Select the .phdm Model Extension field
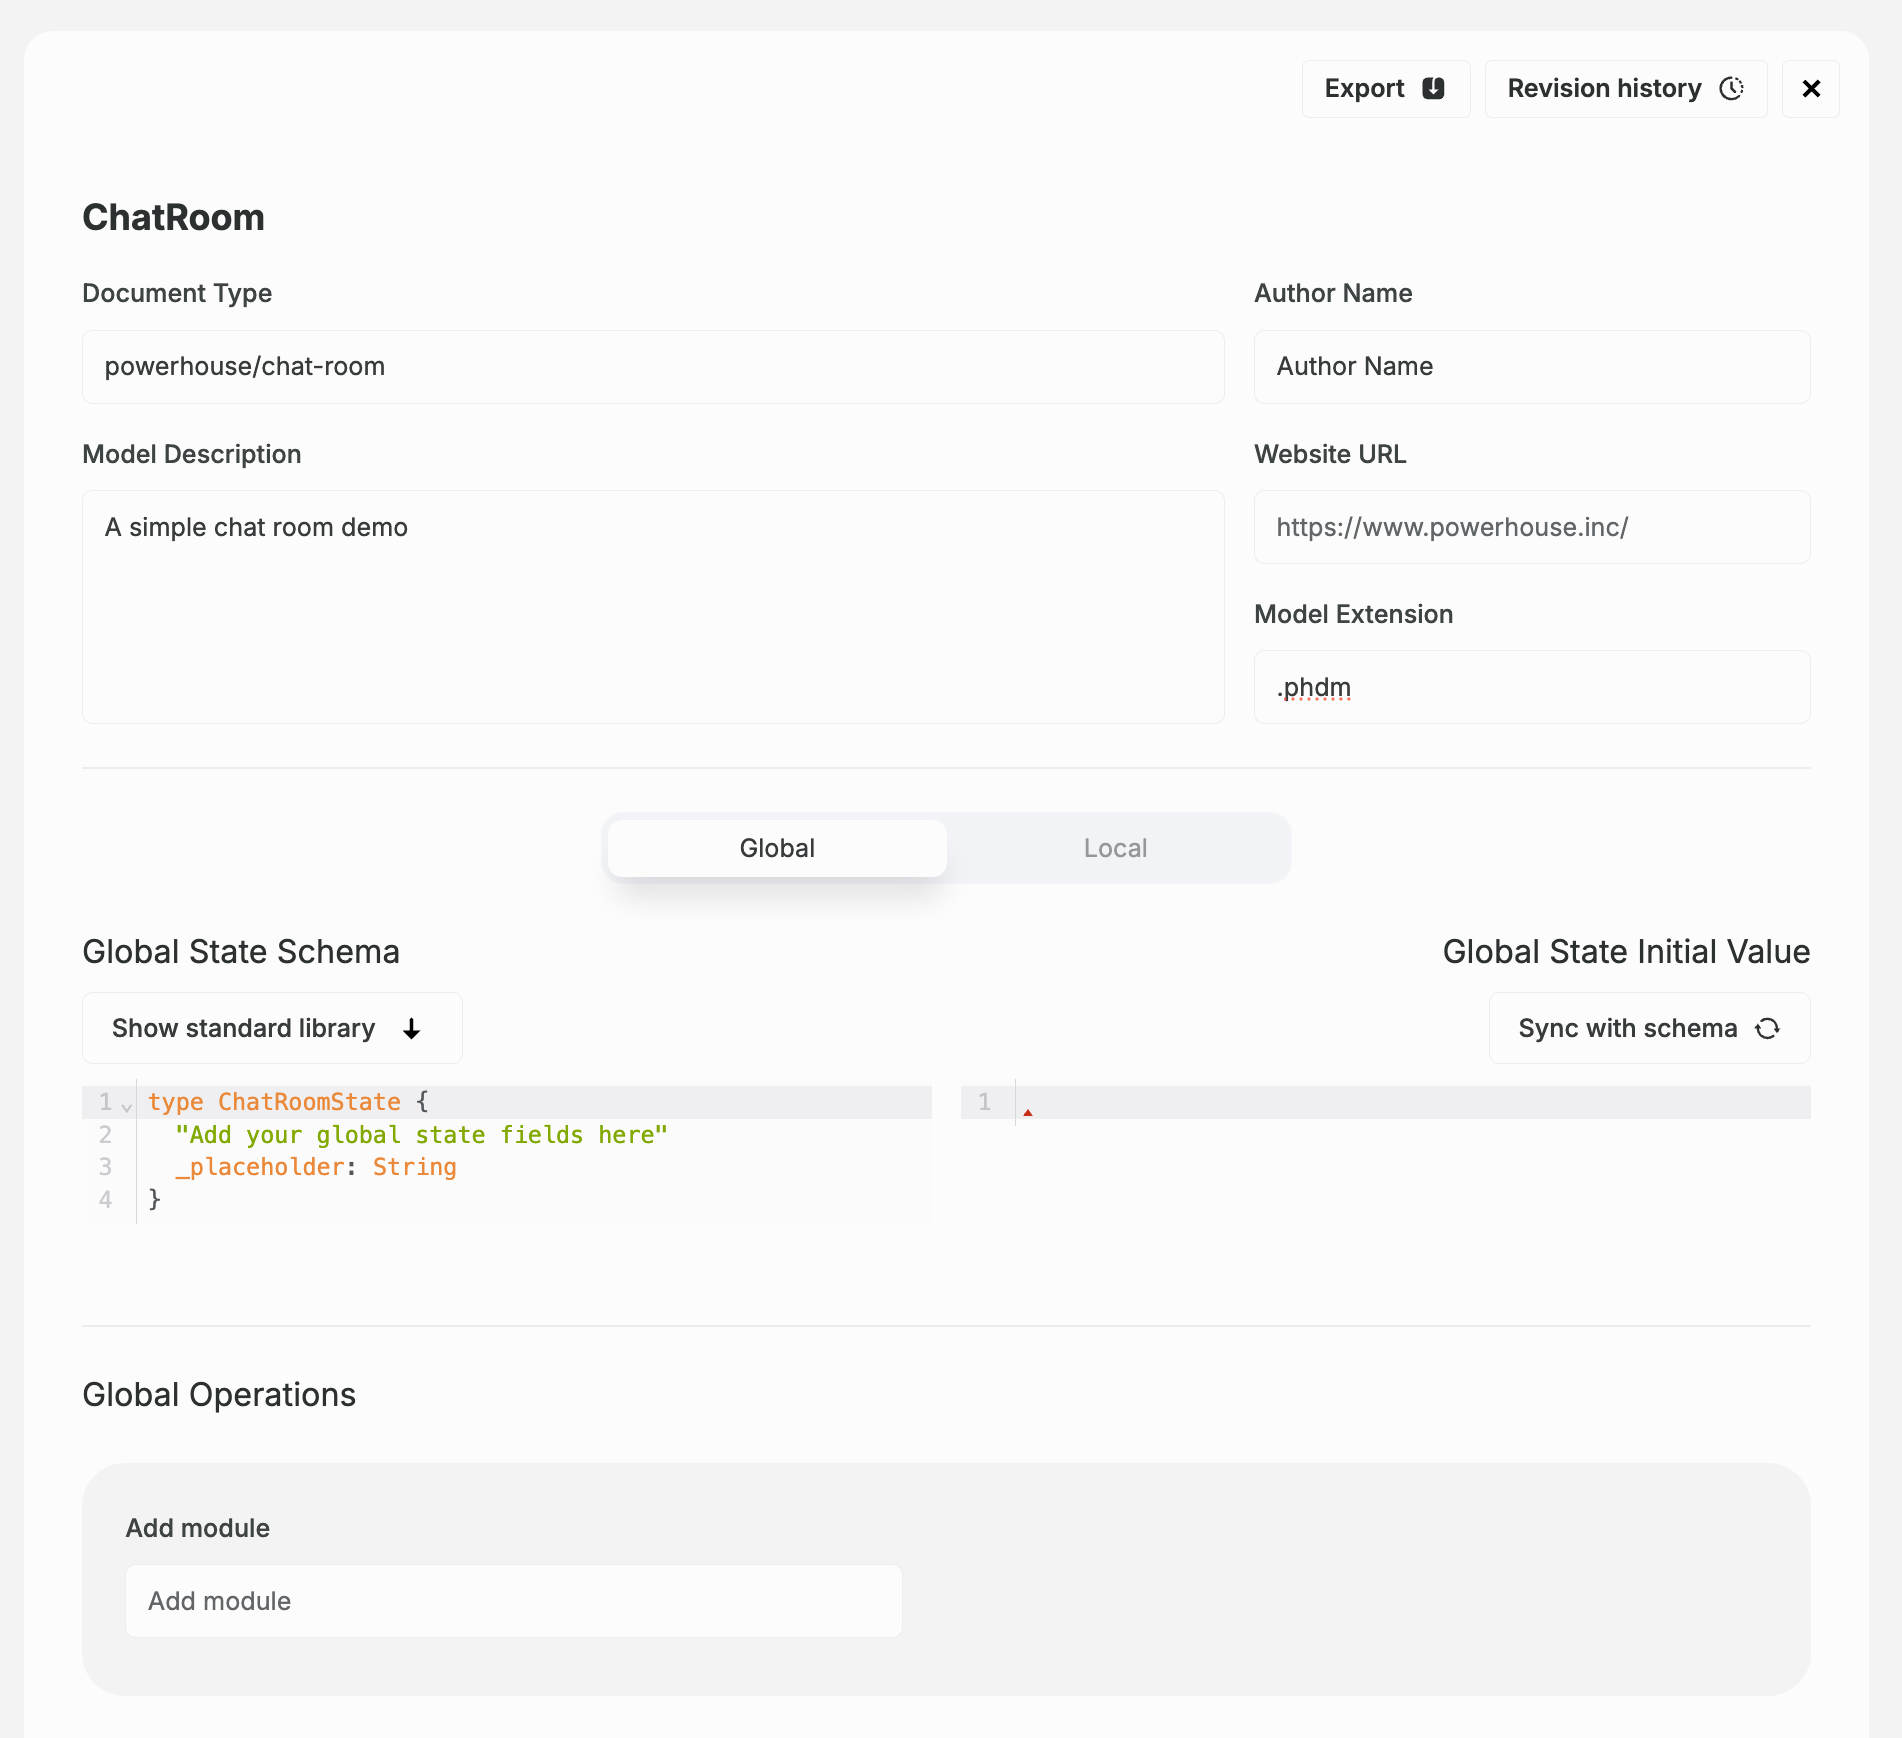The image size is (1902, 1738). coord(1531,687)
